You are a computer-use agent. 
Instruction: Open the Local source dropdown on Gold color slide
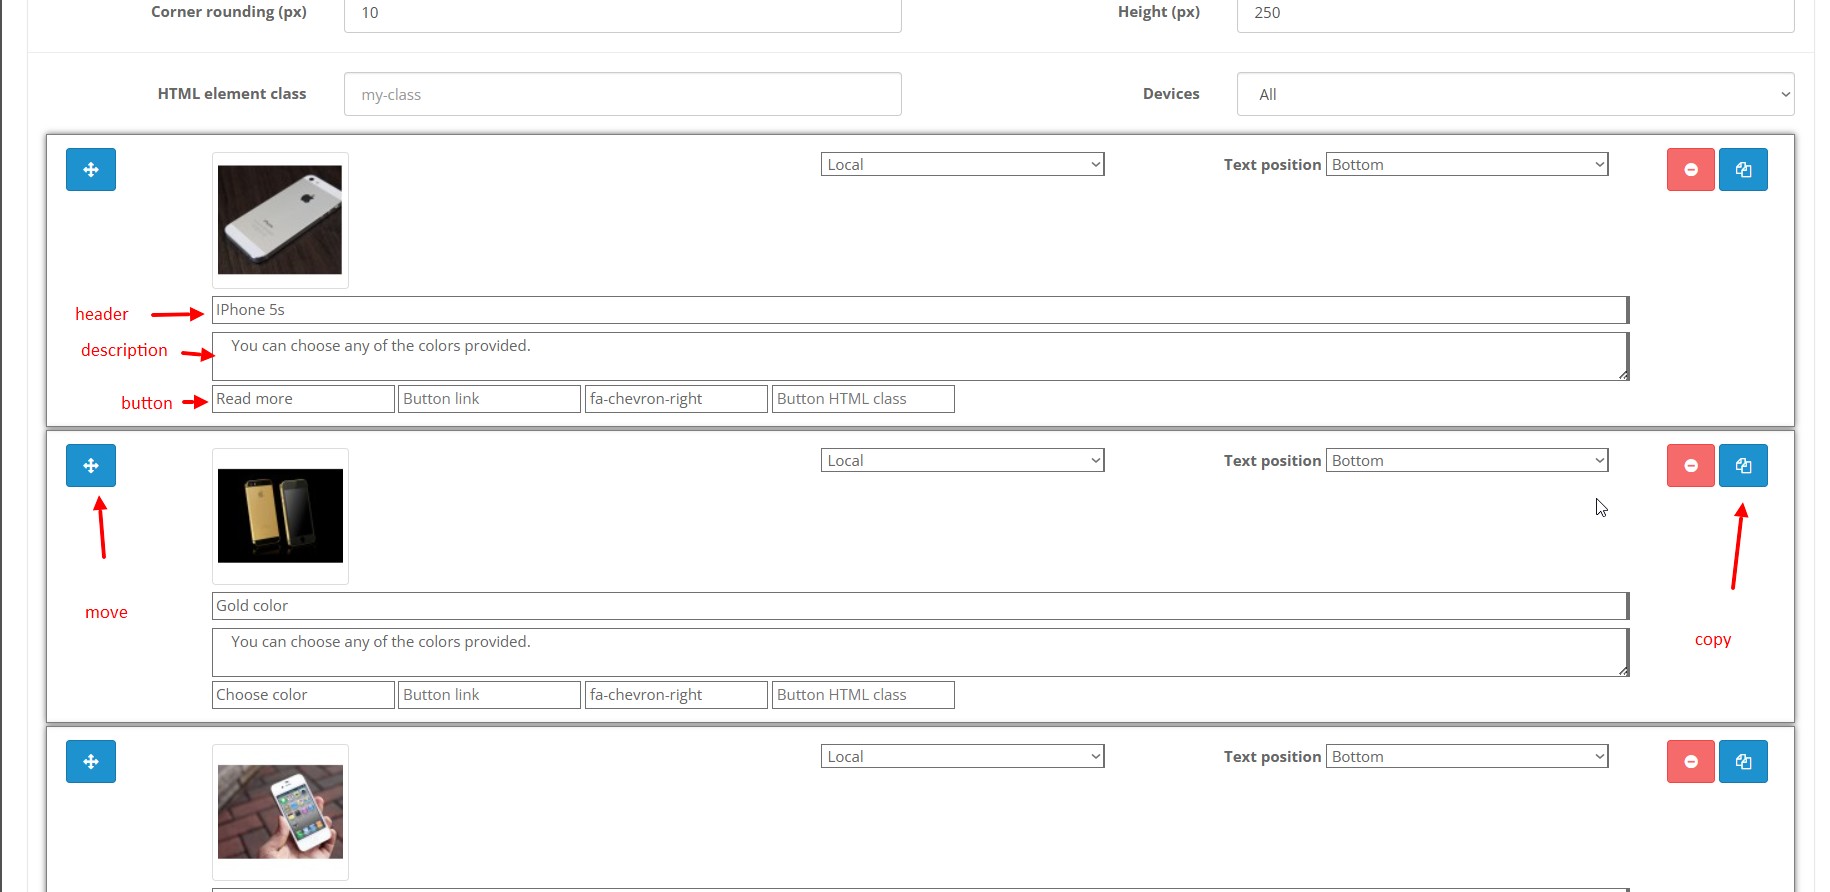tap(962, 461)
